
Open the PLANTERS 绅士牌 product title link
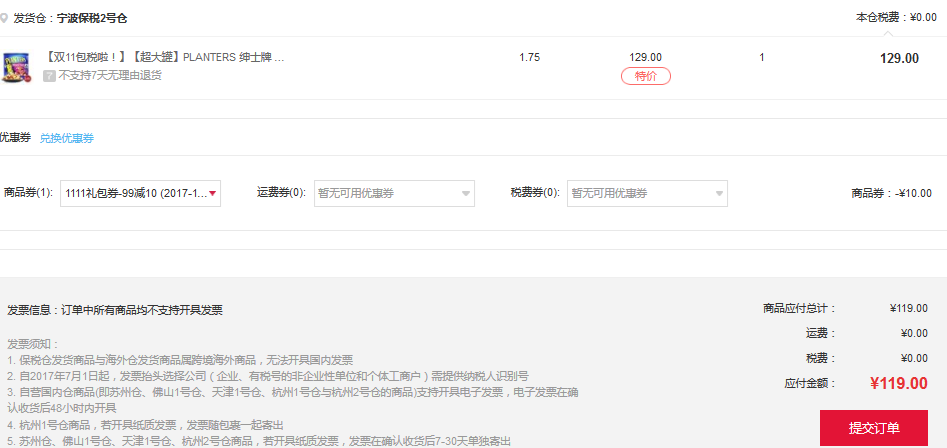click(165, 57)
